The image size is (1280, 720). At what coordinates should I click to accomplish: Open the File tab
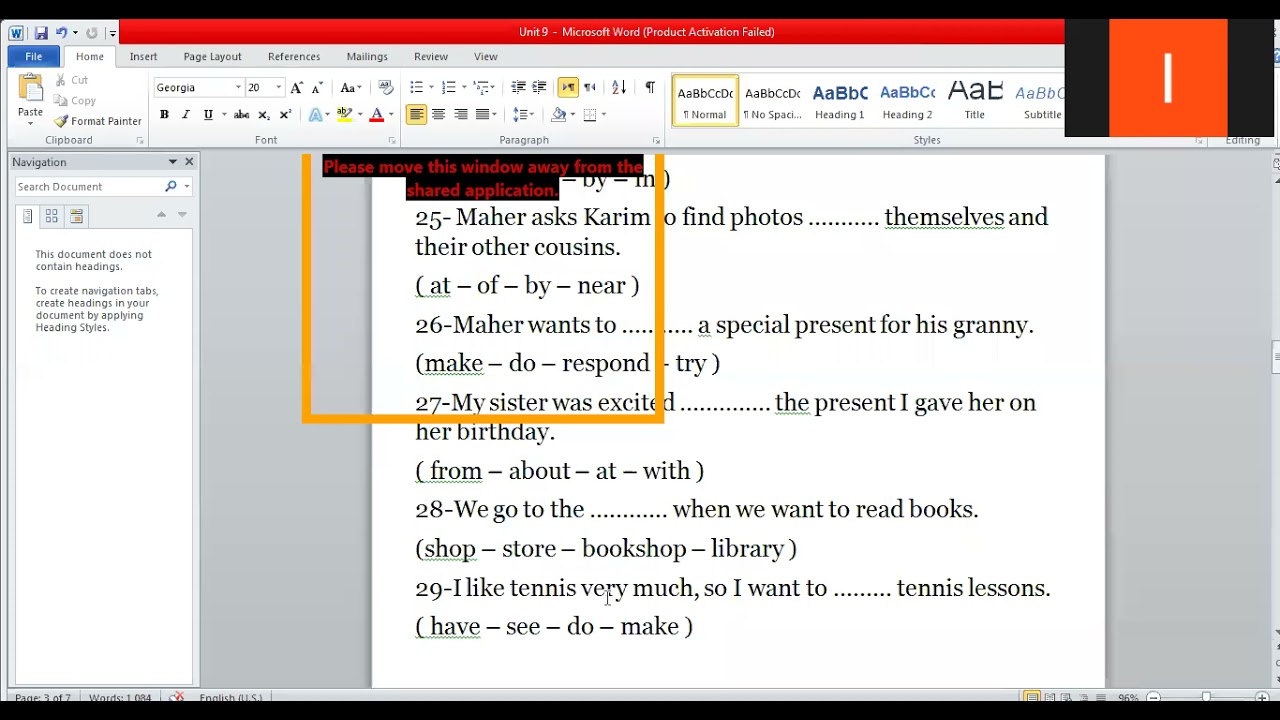tap(34, 57)
